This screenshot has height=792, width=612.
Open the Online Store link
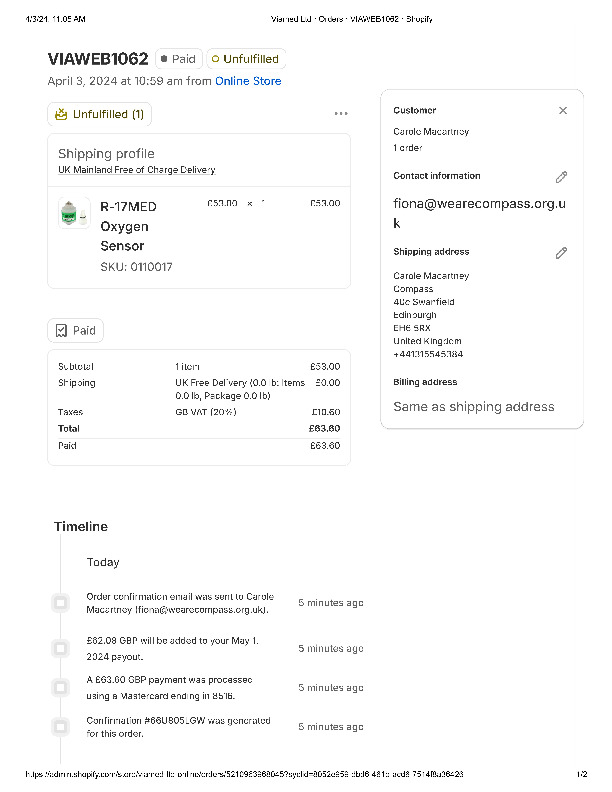248,81
